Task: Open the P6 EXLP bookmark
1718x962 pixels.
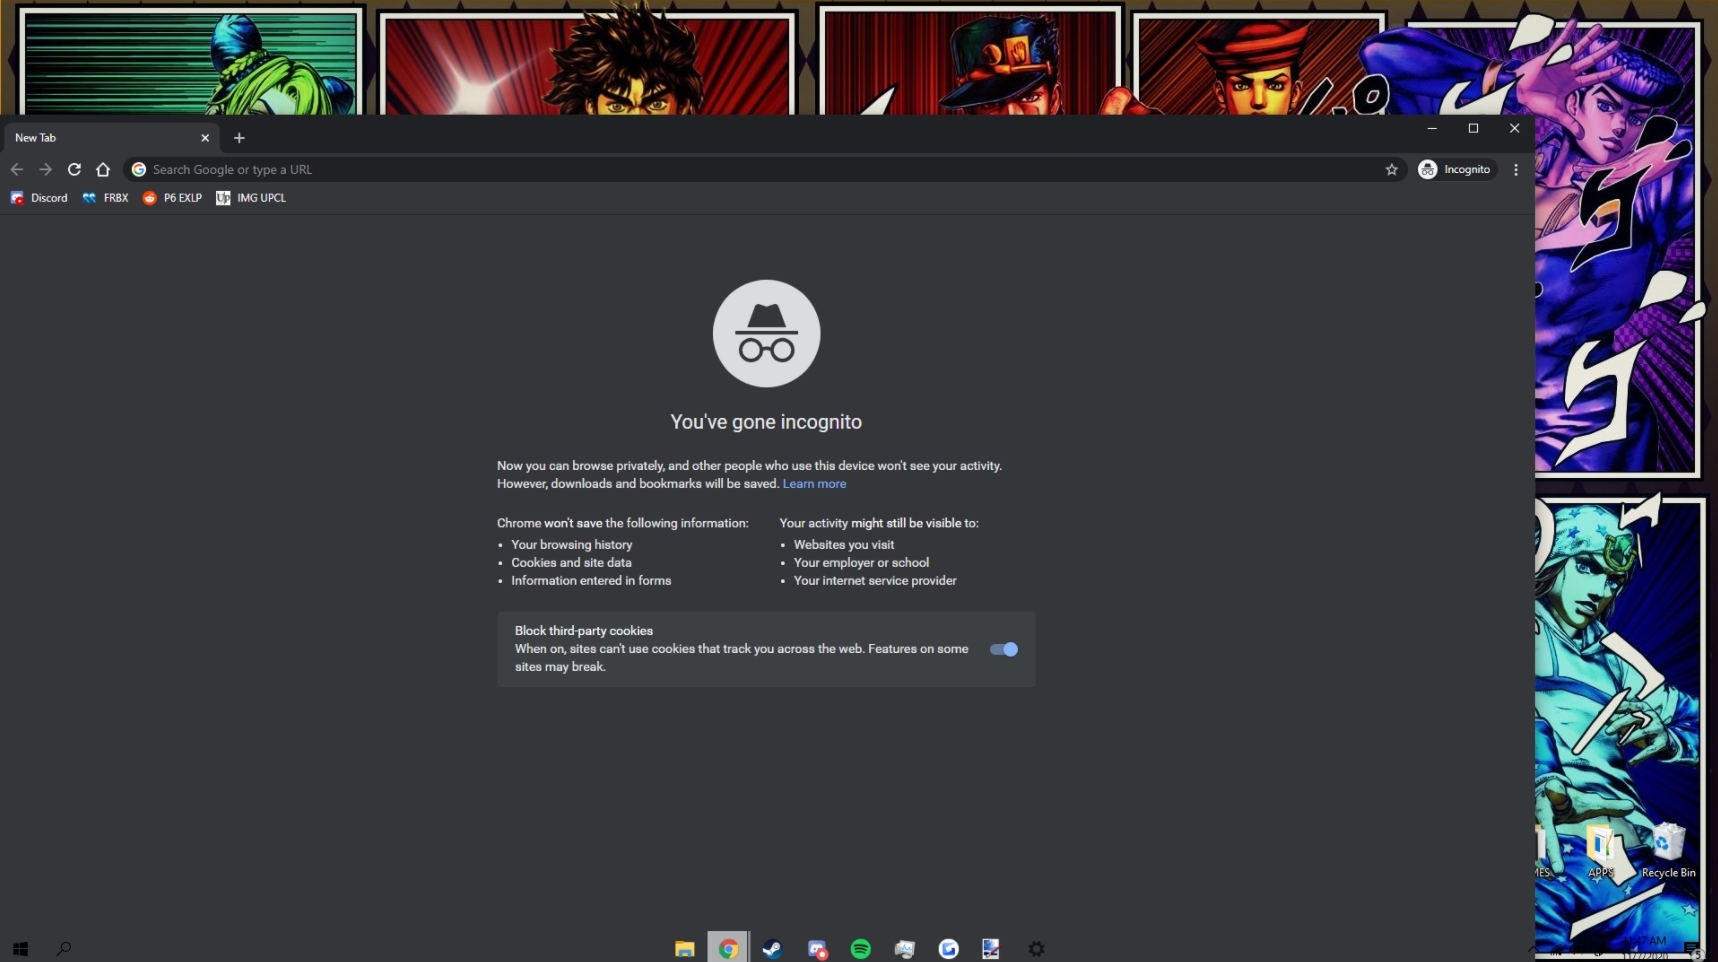Action: pyautogui.click(x=172, y=198)
